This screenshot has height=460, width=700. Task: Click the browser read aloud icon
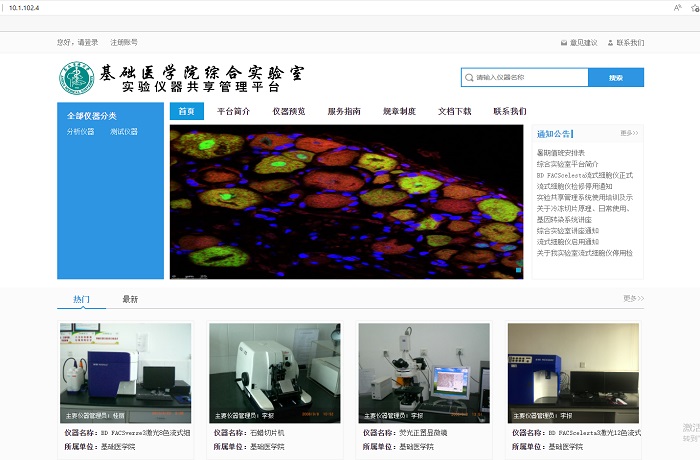point(677,7)
